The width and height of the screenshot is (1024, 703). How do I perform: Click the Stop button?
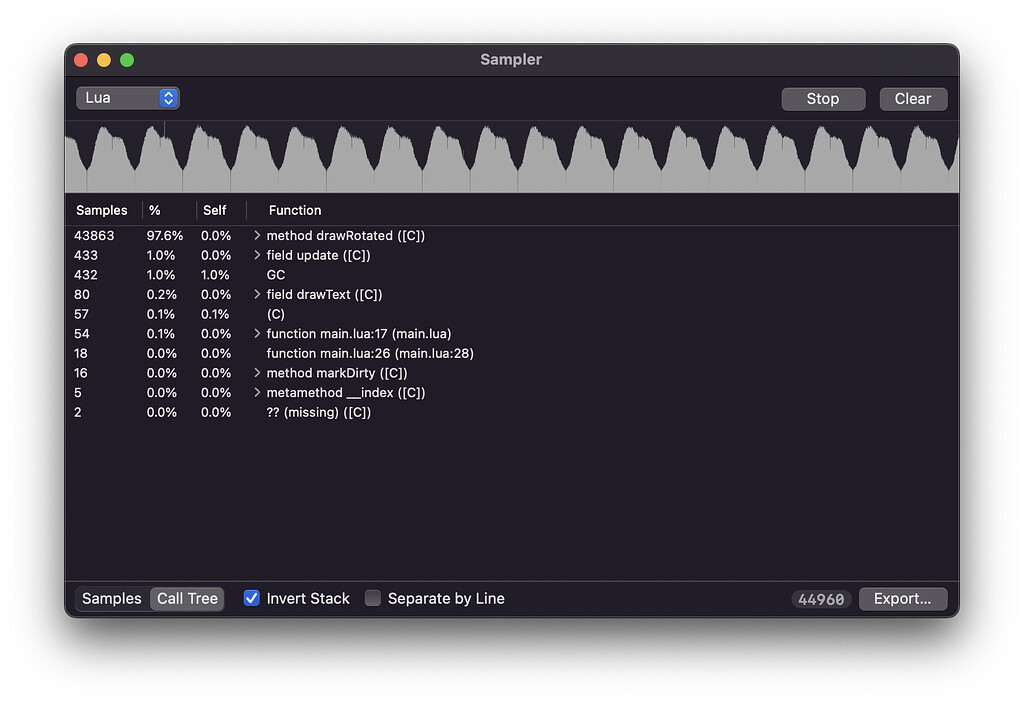tap(823, 98)
